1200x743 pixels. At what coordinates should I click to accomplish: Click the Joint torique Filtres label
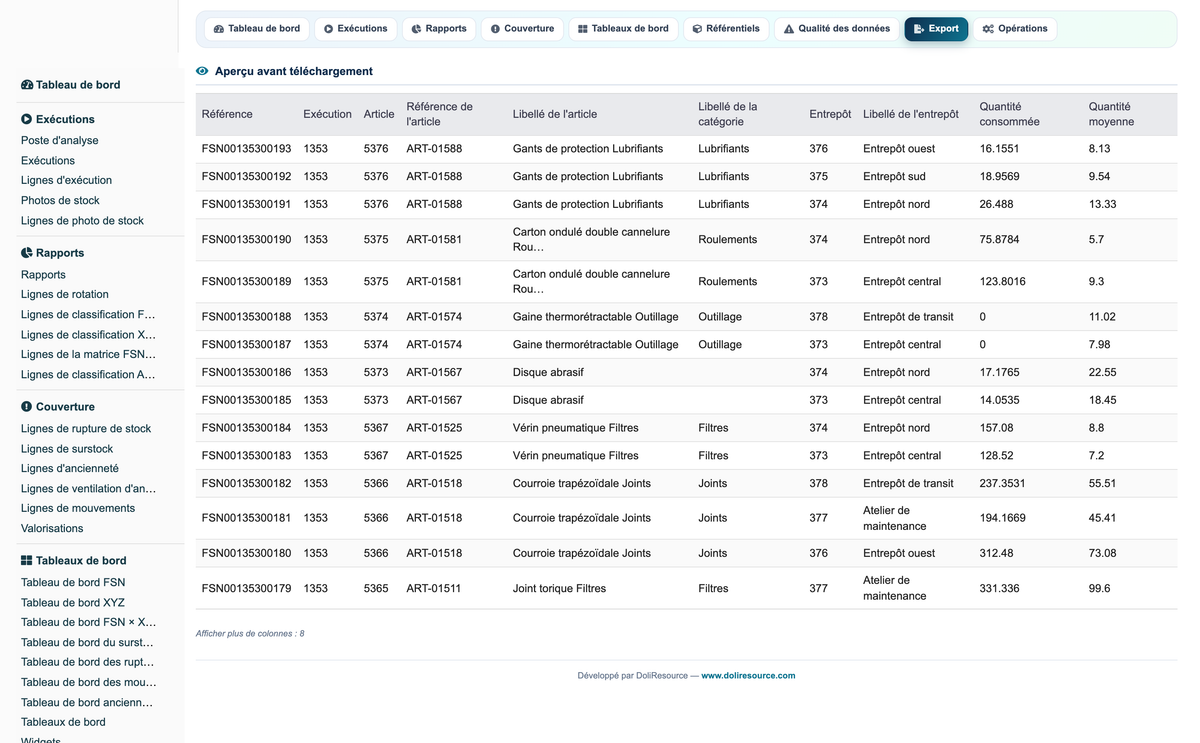click(559, 589)
